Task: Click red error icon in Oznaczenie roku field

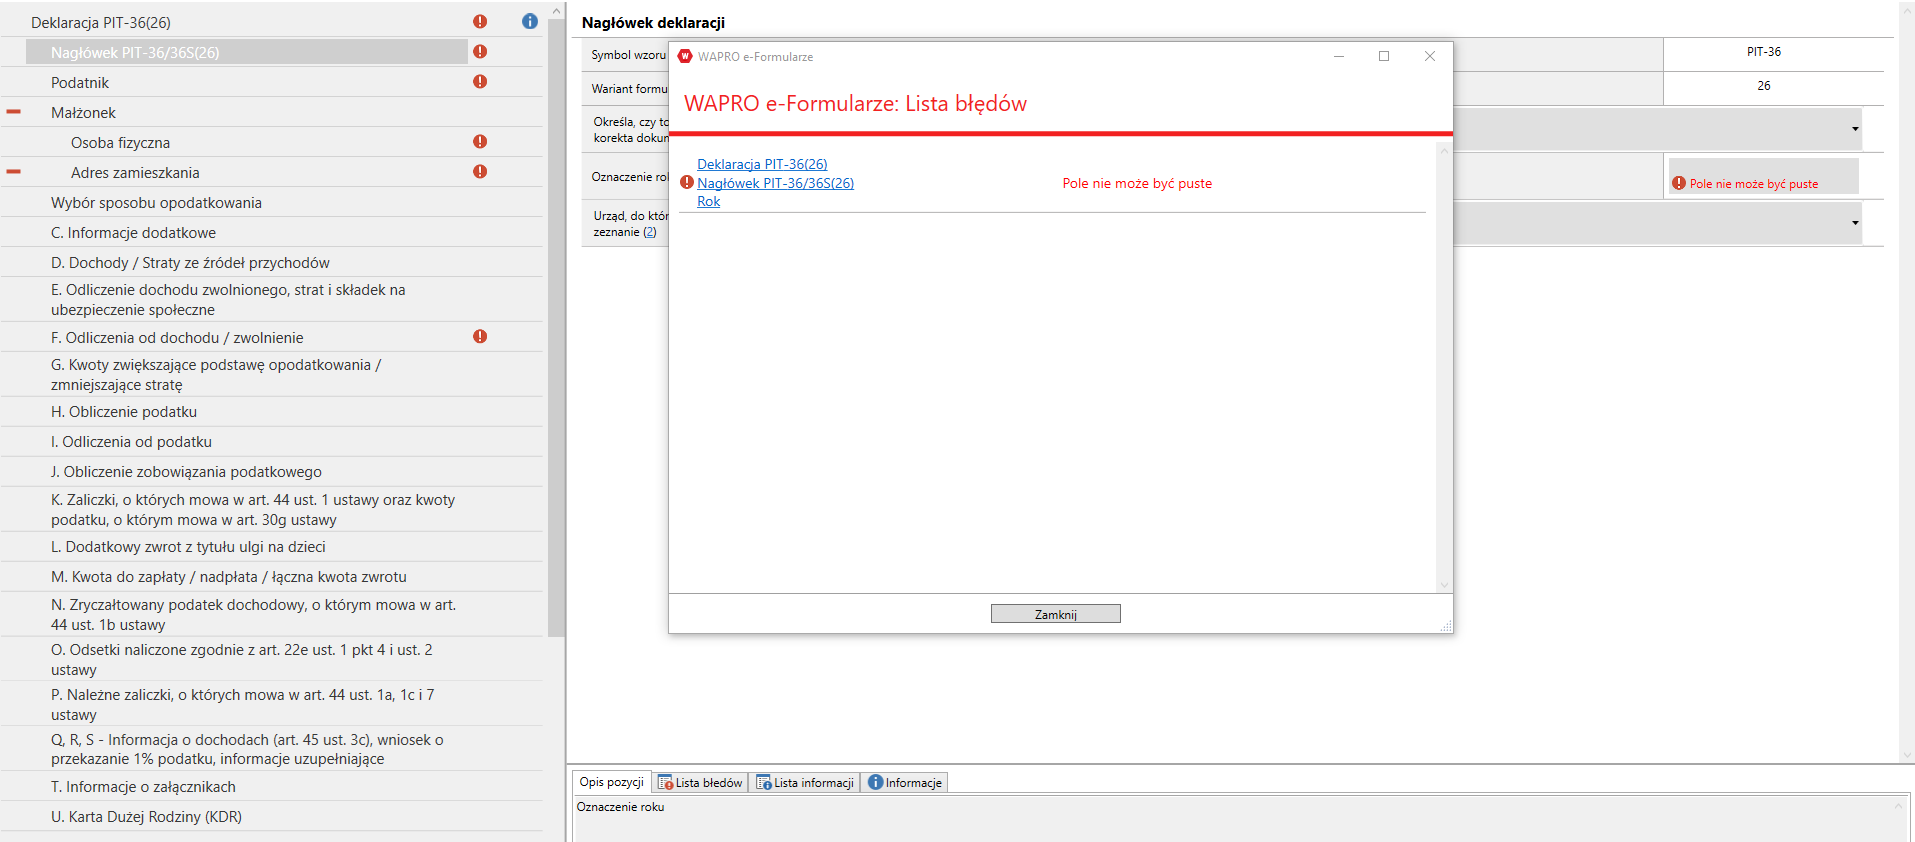Action: (1679, 183)
